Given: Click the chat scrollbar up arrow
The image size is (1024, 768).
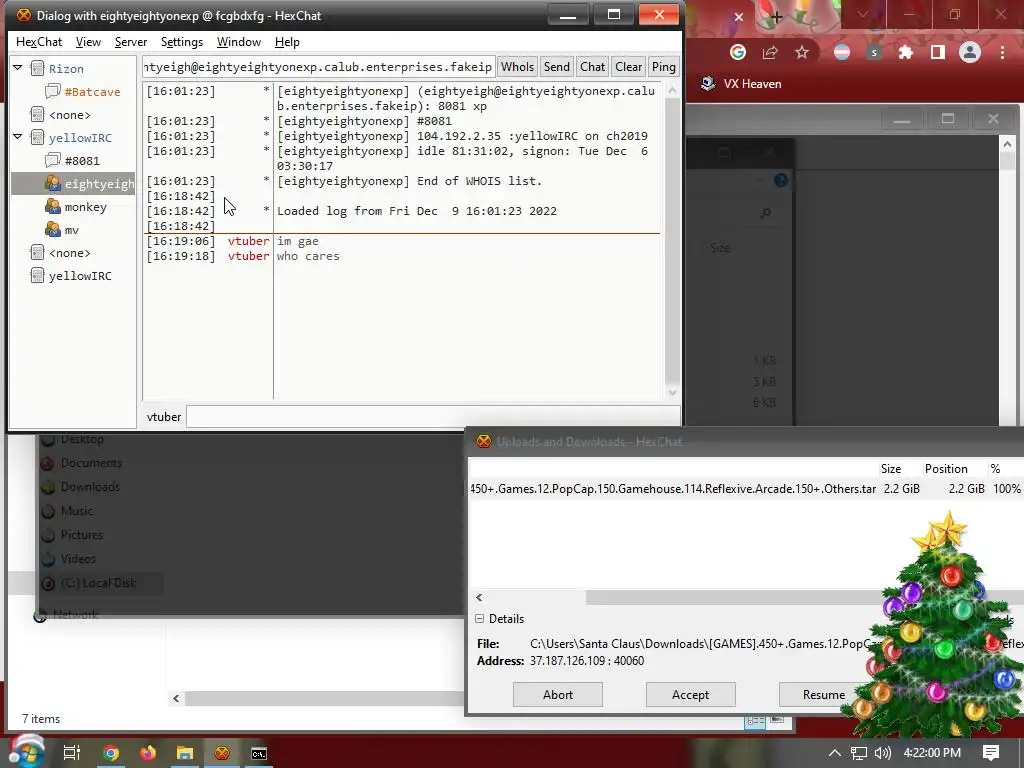Looking at the screenshot, I should (672, 90).
